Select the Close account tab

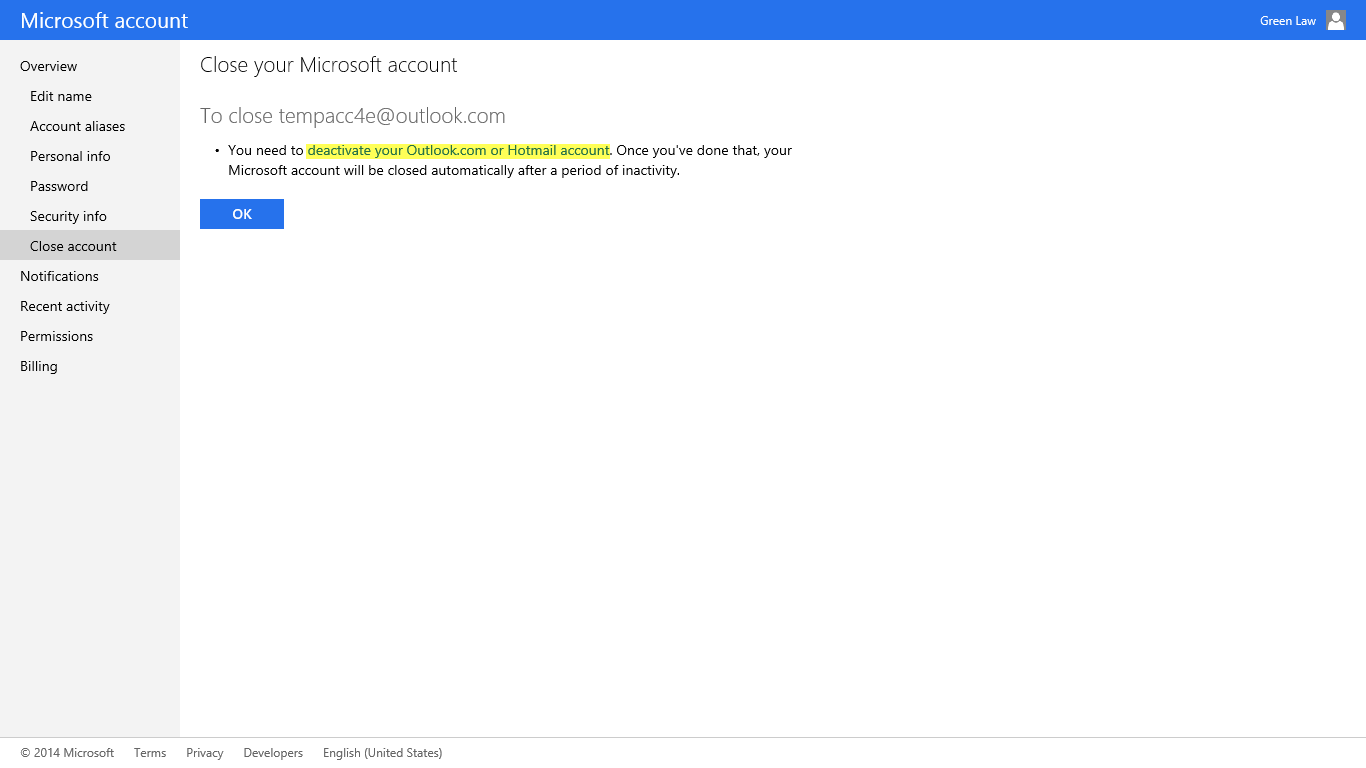(x=73, y=245)
